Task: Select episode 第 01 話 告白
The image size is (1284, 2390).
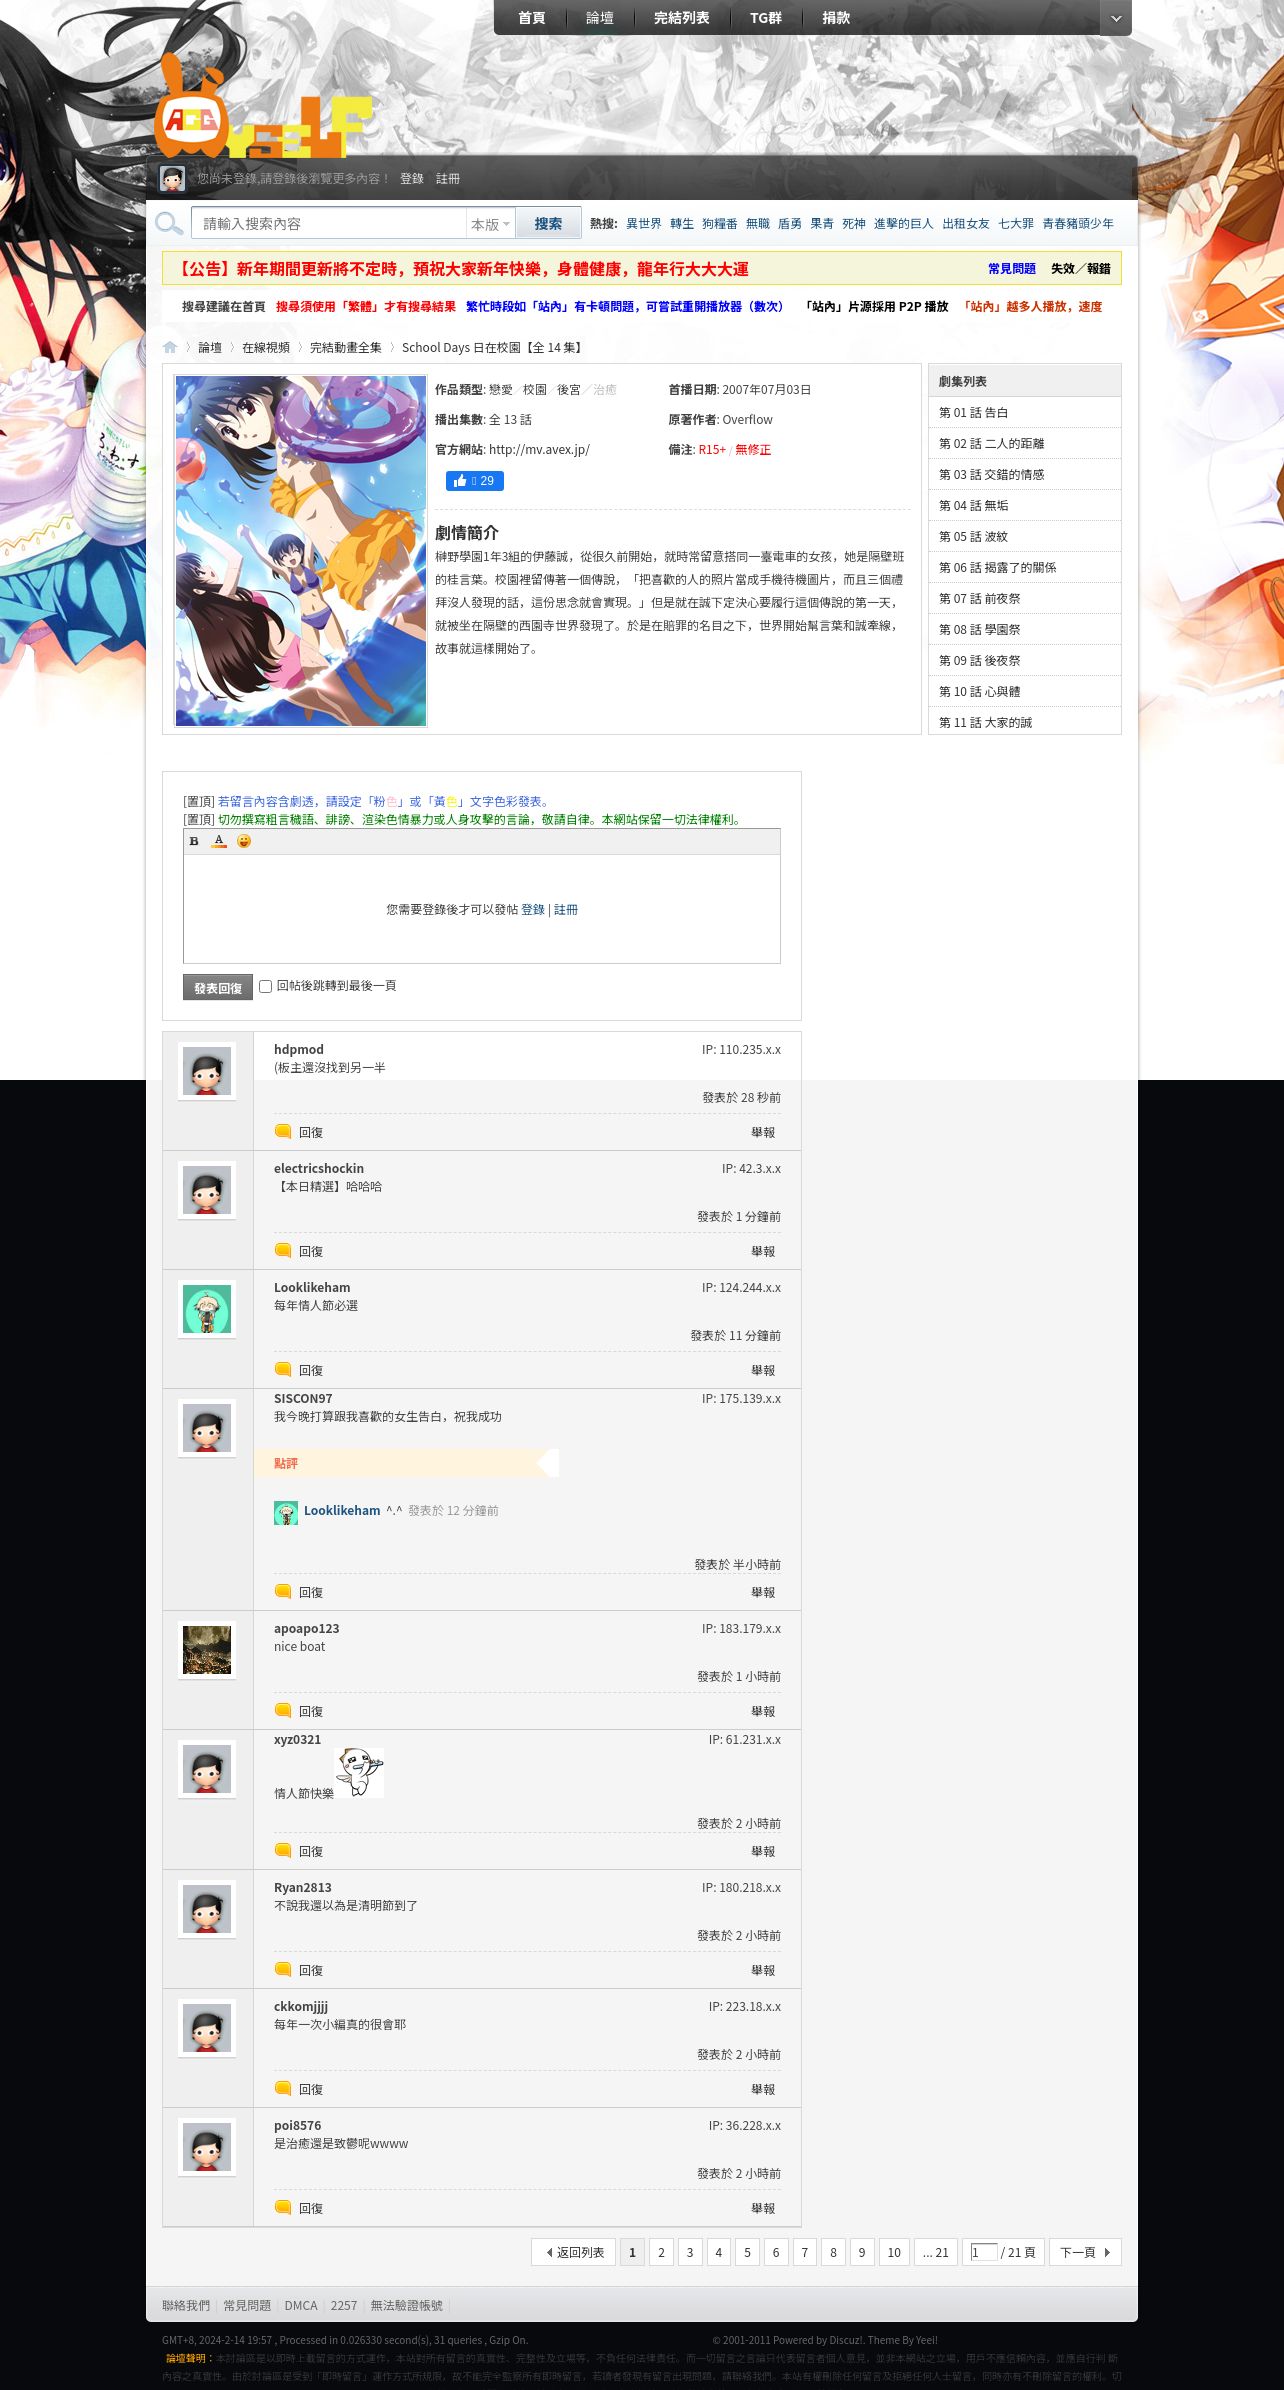Action: point(1025,413)
